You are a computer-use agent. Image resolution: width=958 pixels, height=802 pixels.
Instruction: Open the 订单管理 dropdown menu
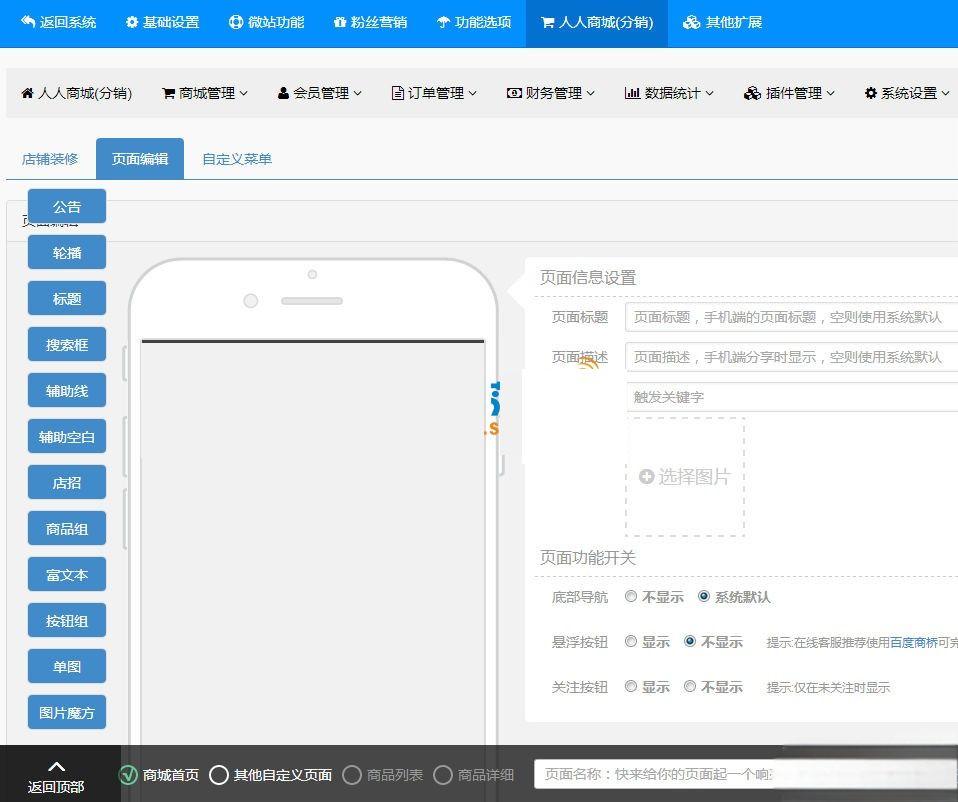pos(433,93)
